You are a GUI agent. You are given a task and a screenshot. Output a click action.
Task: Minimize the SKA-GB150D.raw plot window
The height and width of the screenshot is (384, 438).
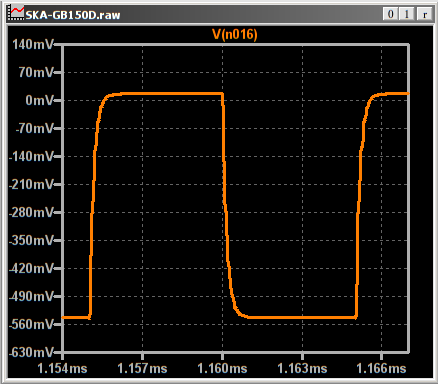pyautogui.click(x=390, y=14)
